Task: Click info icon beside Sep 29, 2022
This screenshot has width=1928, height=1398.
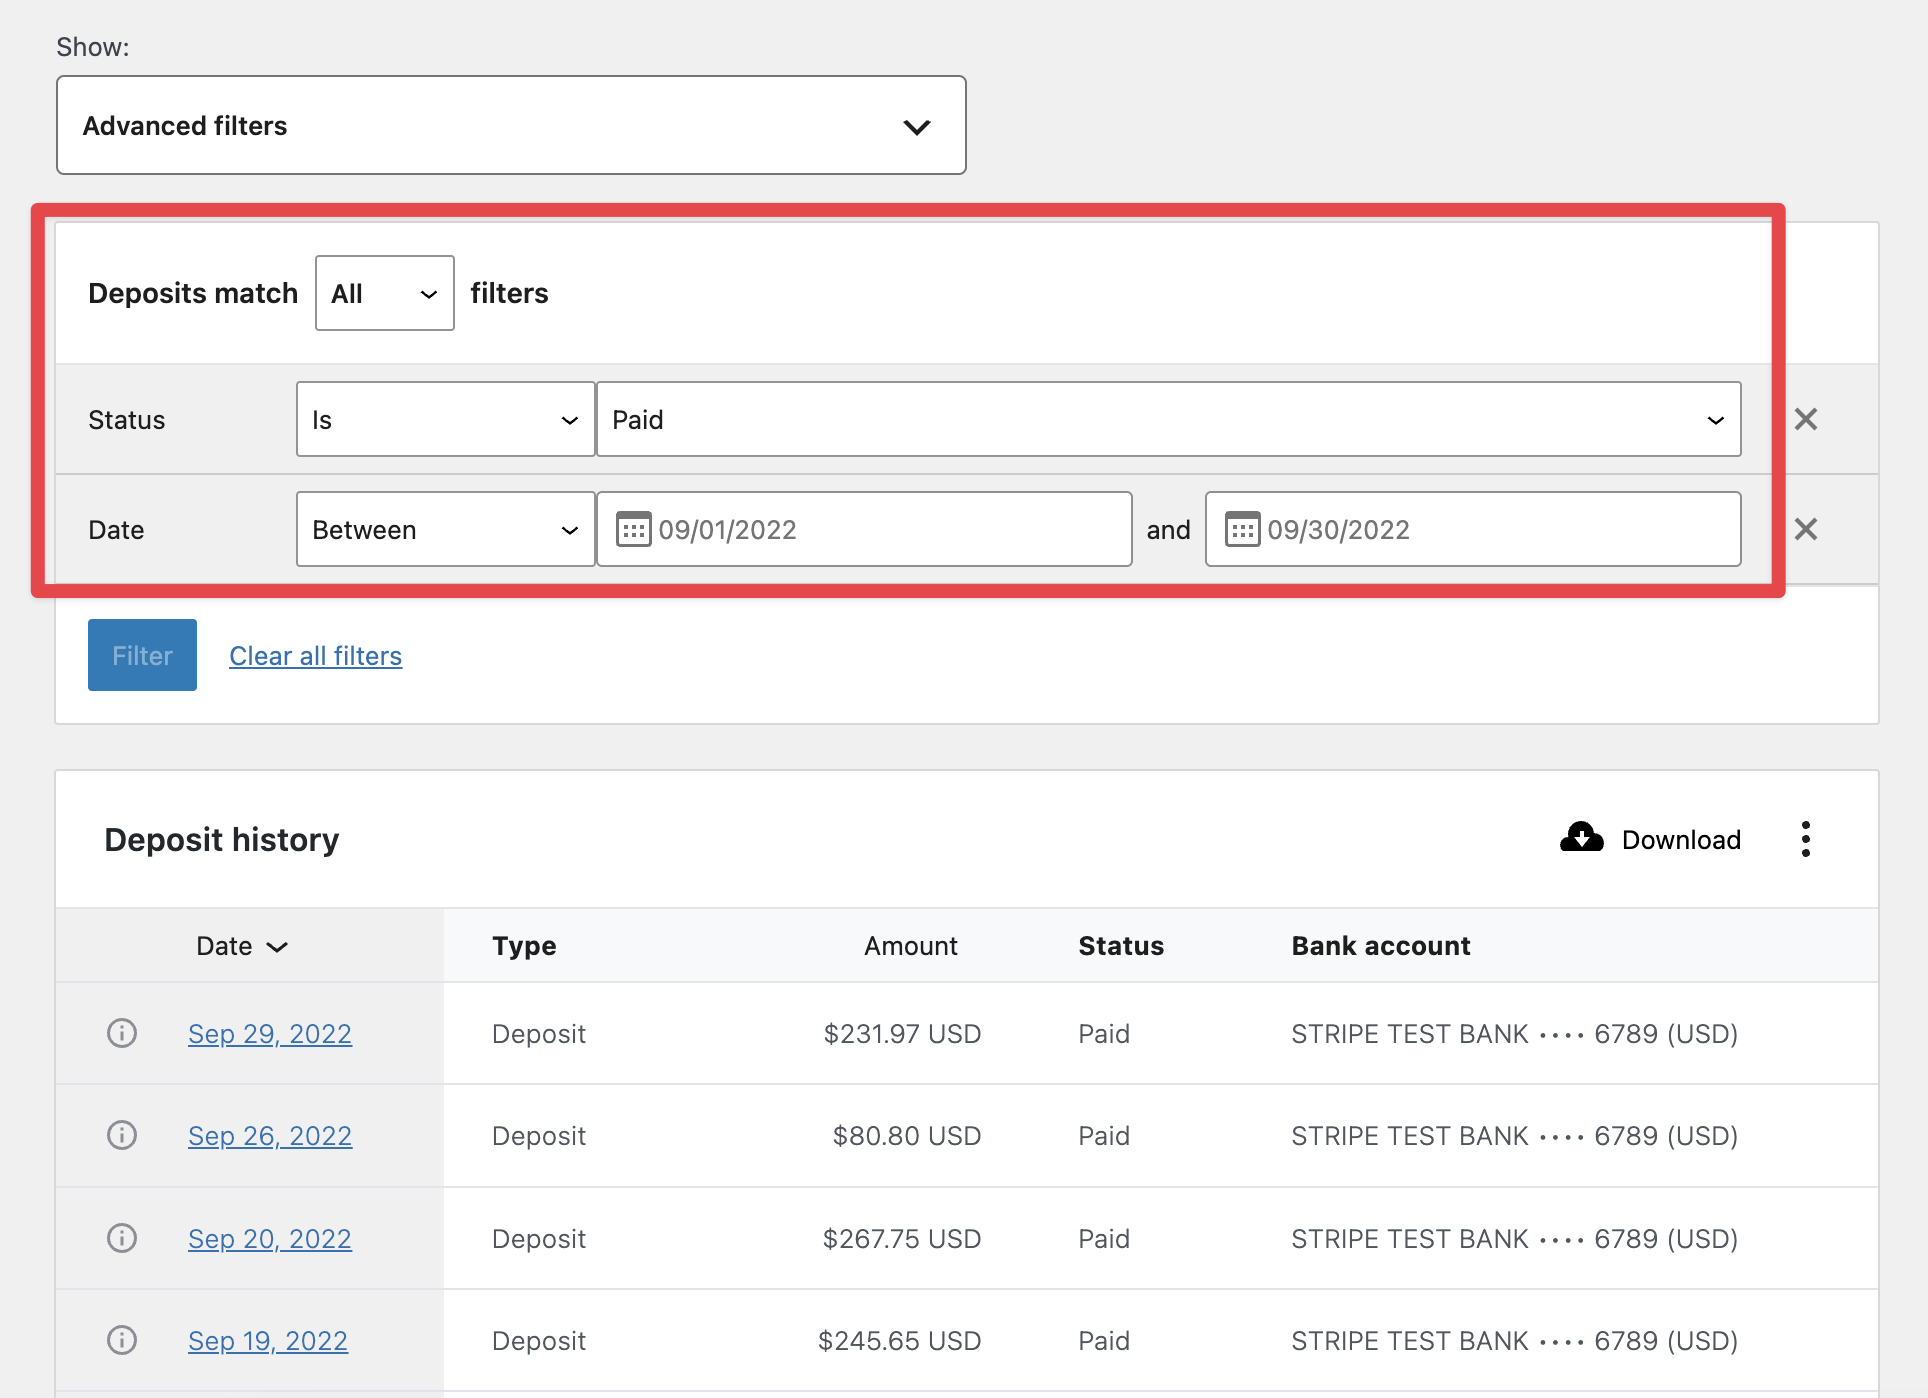Action: click(x=122, y=1033)
